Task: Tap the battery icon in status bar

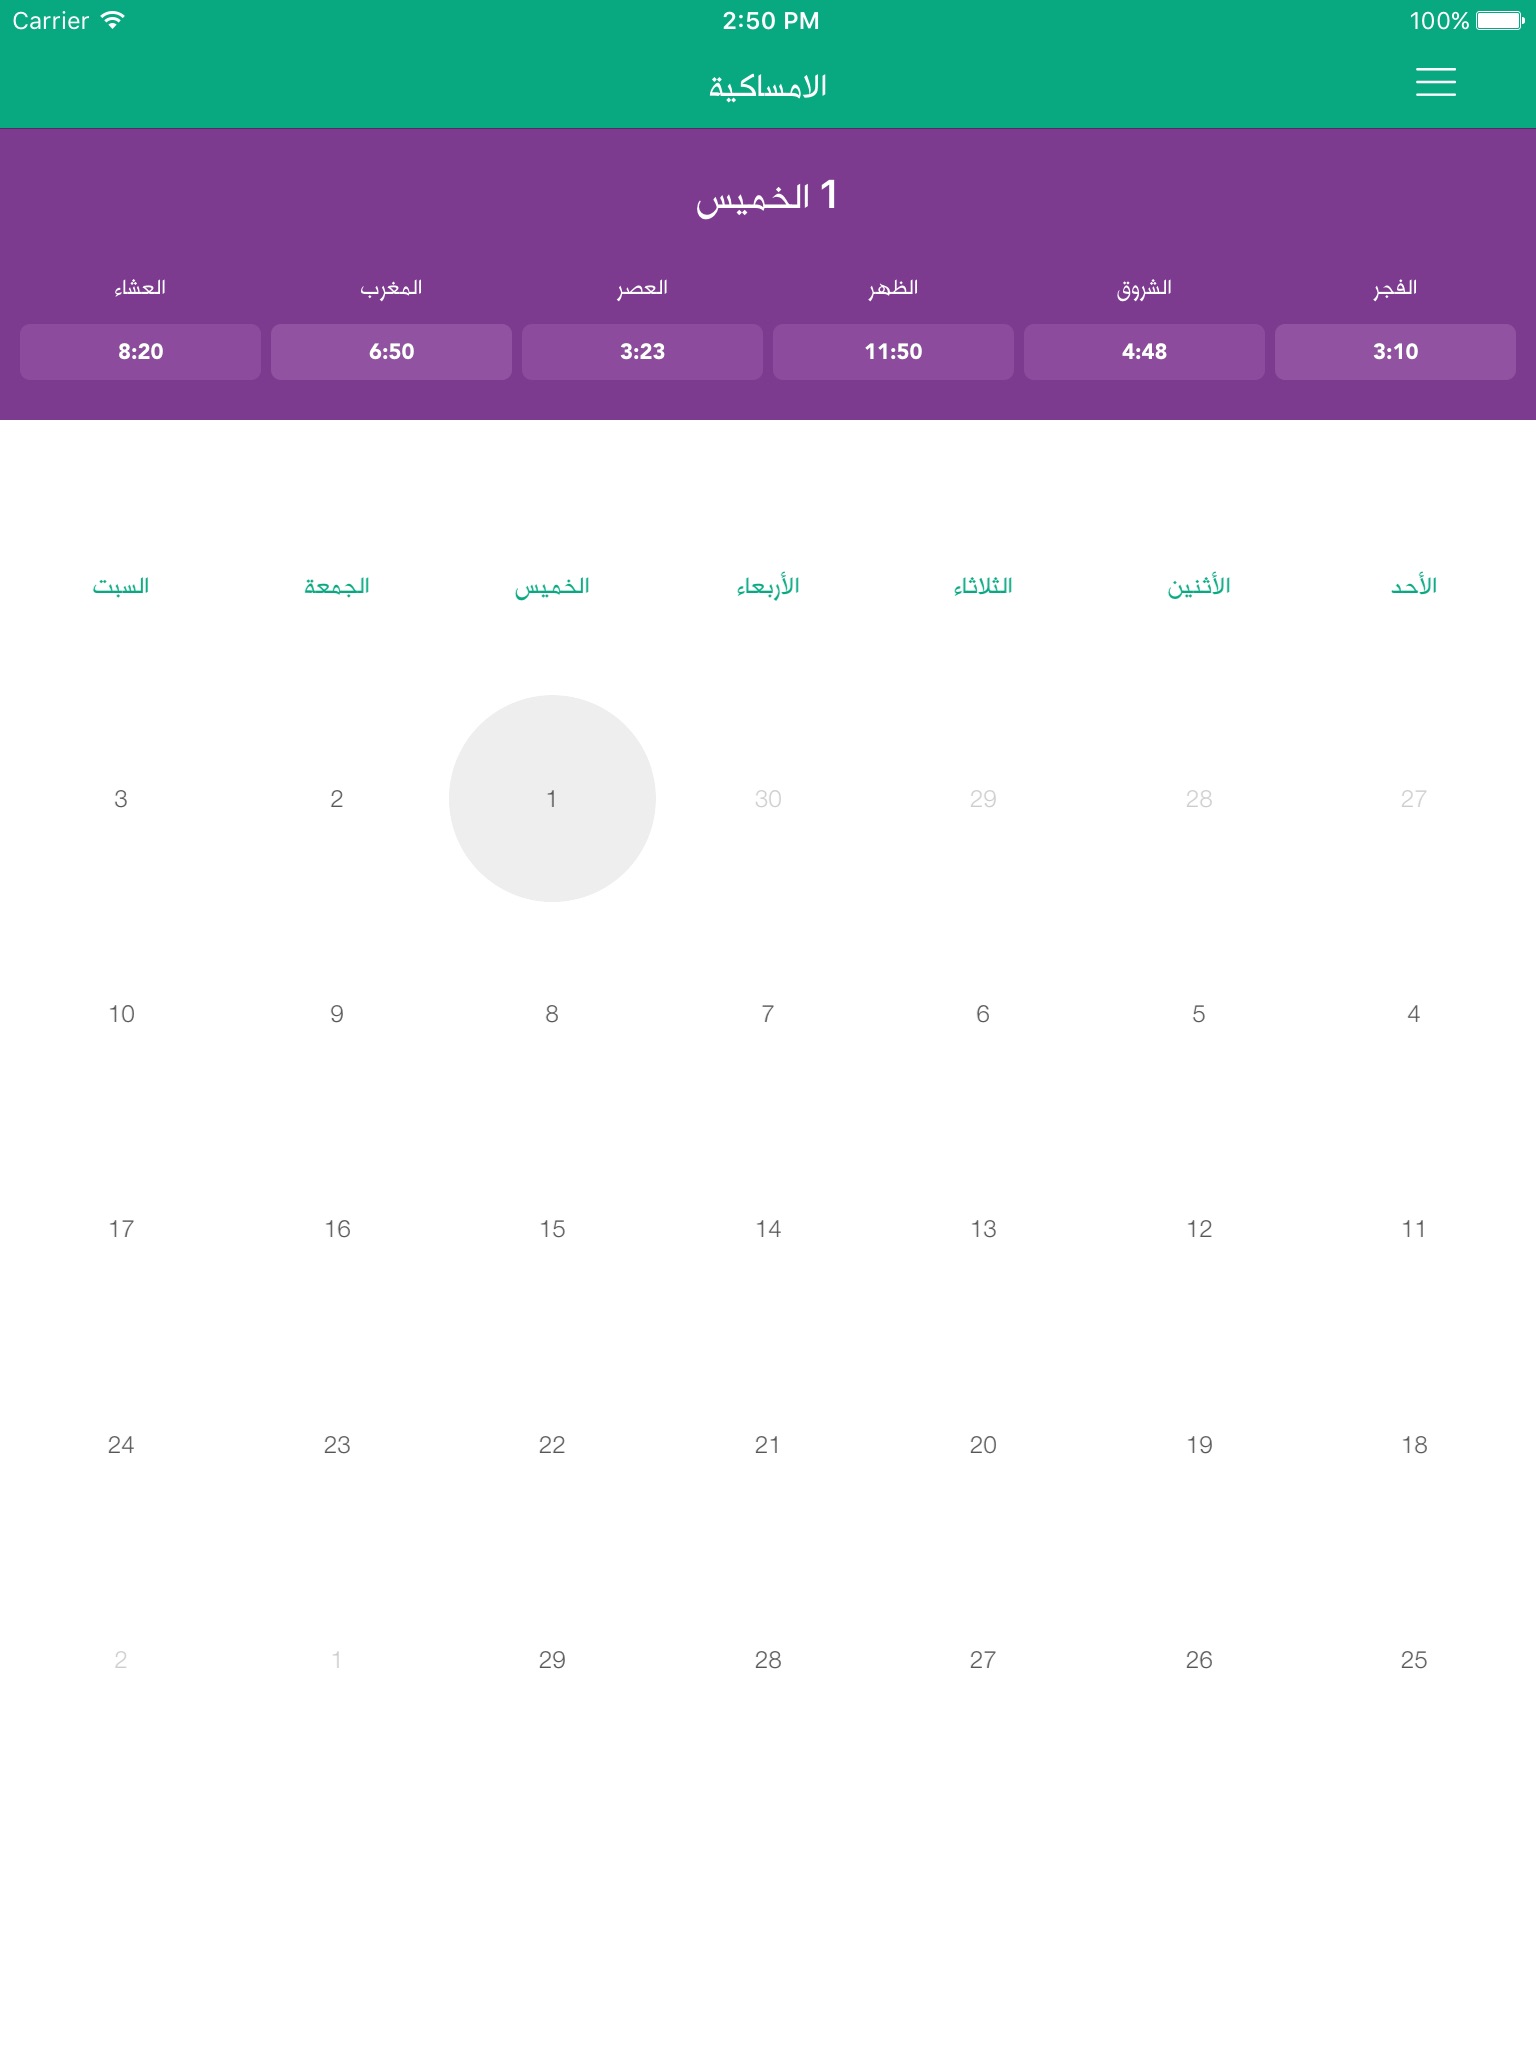Action: pyautogui.click(x=1500, y=20)
